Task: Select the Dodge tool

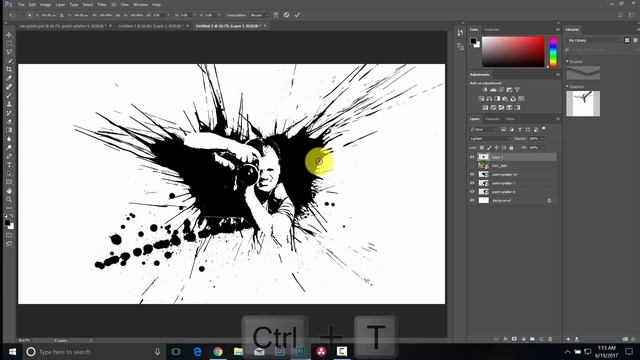Action: (x=9, y=147)
